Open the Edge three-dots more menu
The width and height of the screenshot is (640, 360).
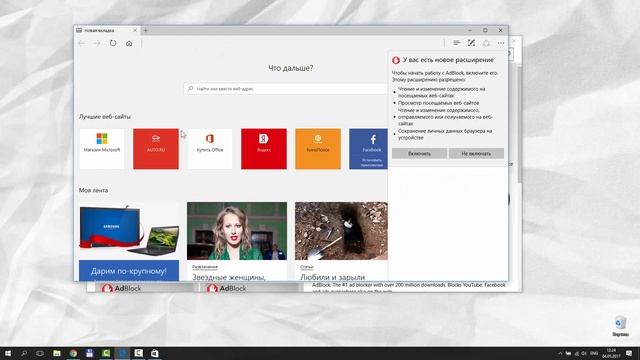[x=501, y=43]
